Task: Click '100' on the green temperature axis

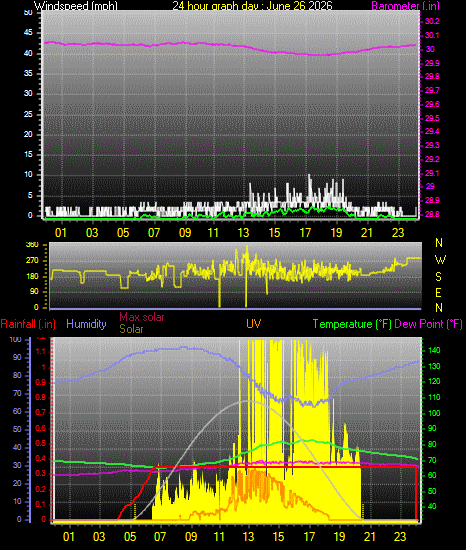Action: tap(434, 413)
